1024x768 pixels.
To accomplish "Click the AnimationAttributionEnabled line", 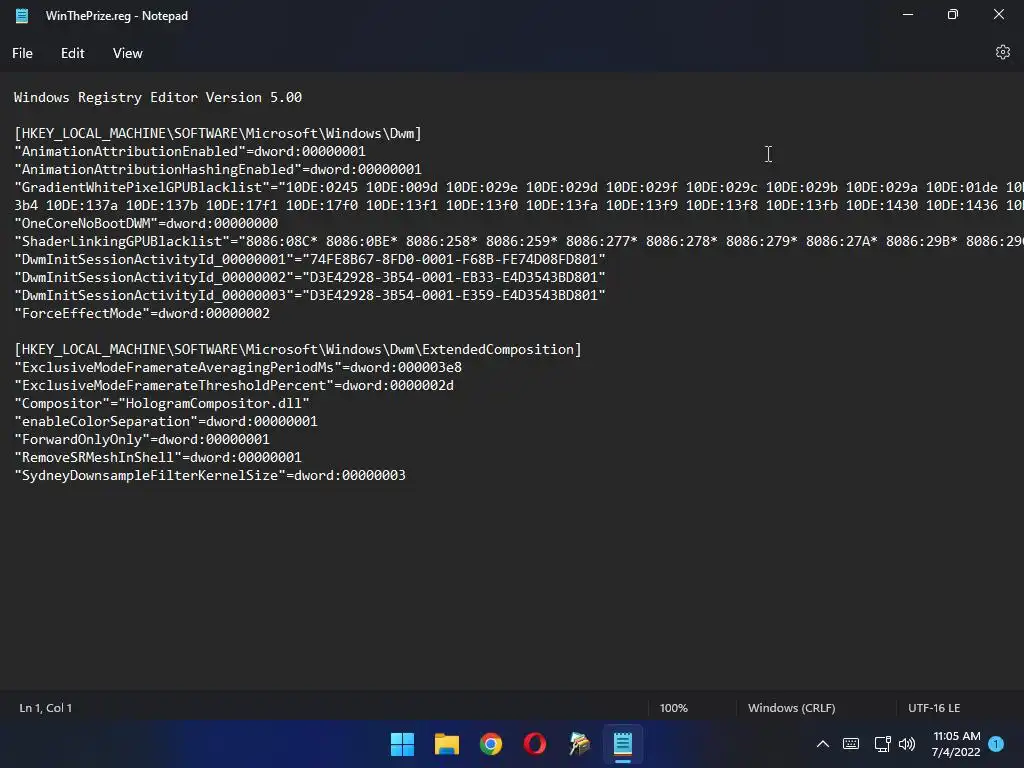I will click(190, 152).
